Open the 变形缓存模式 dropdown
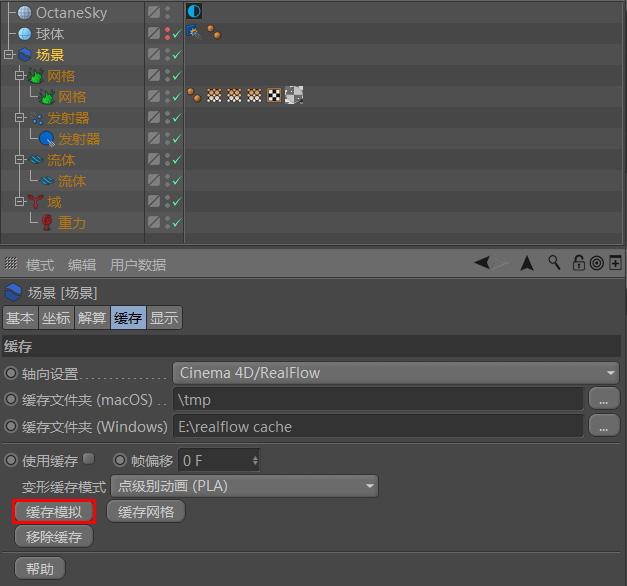Viewport: 627px width, 586px height. click(244, 486)
